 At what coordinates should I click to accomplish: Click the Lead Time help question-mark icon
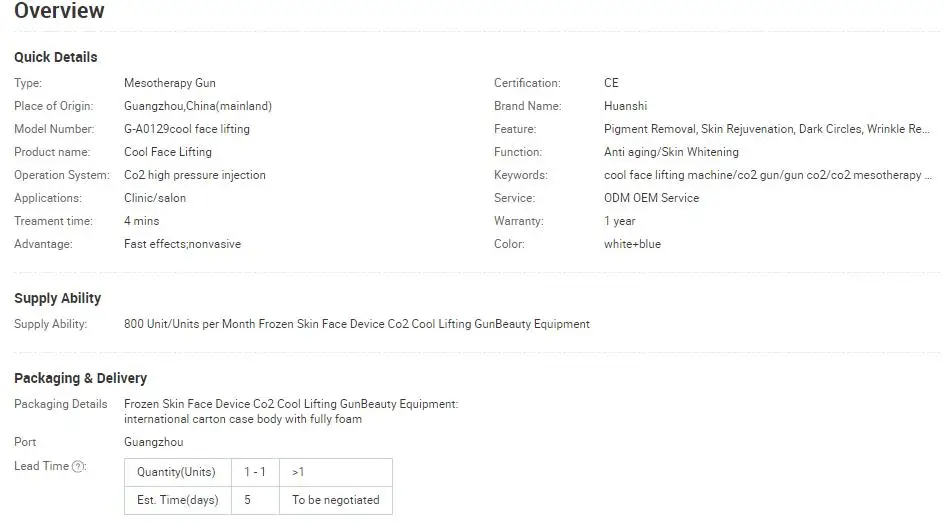[x=77, y=467]
